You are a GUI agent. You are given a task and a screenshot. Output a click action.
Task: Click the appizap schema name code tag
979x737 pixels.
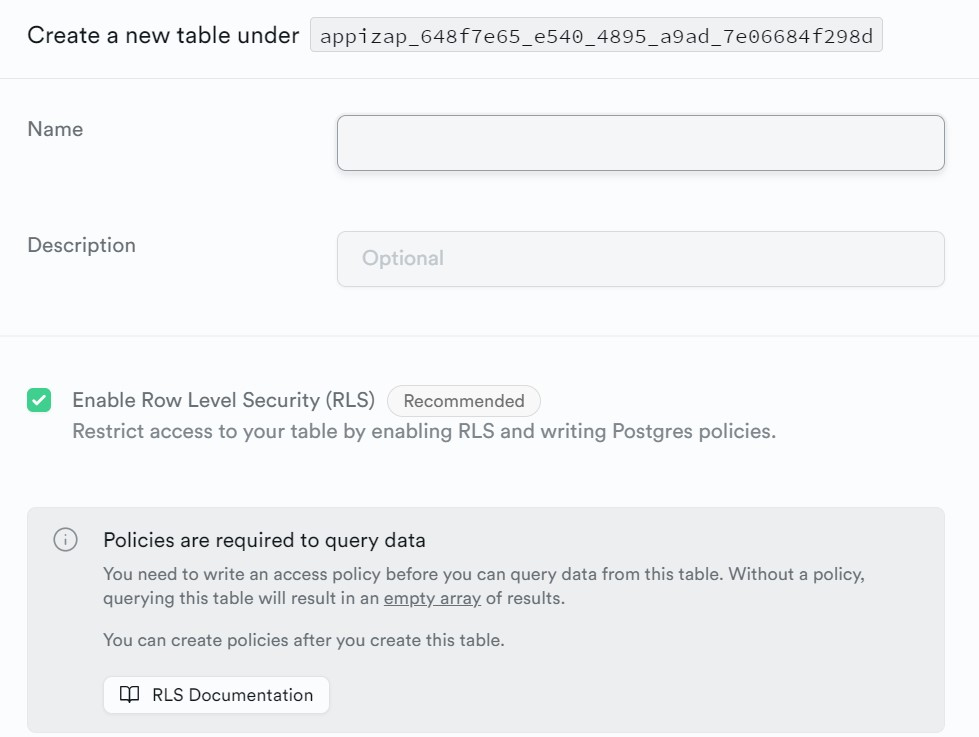(x=596, y=35)
